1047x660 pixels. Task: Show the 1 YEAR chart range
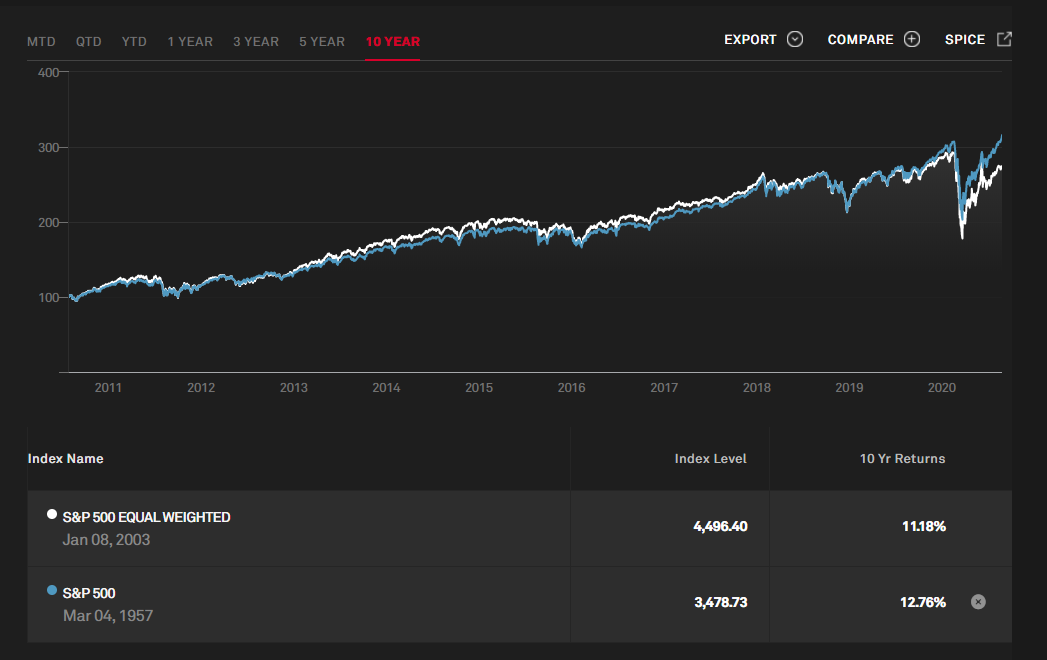[190, 42]
